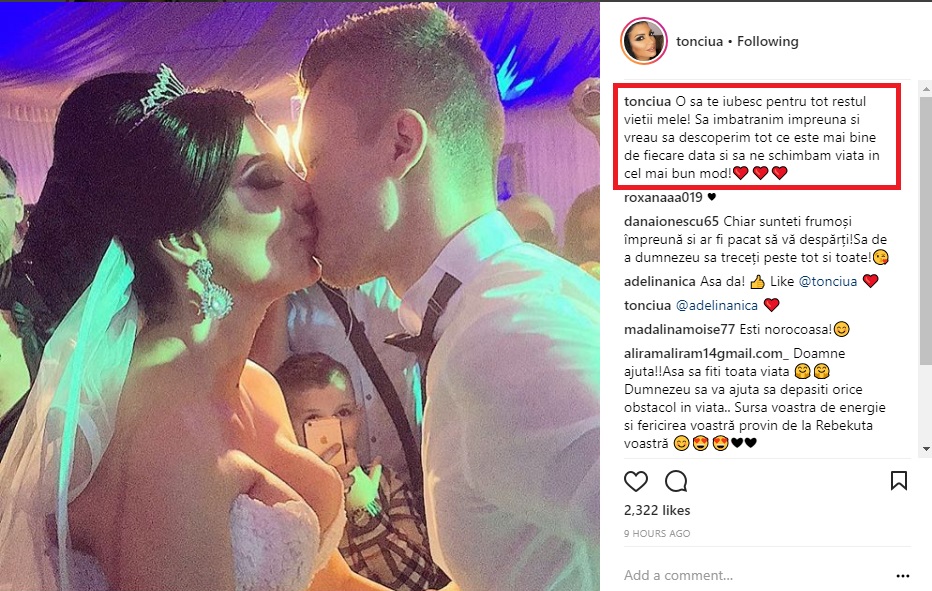932x591 pixels.
Task: Open madalinamoise77 commenter profile
Action: coord(679,329)
